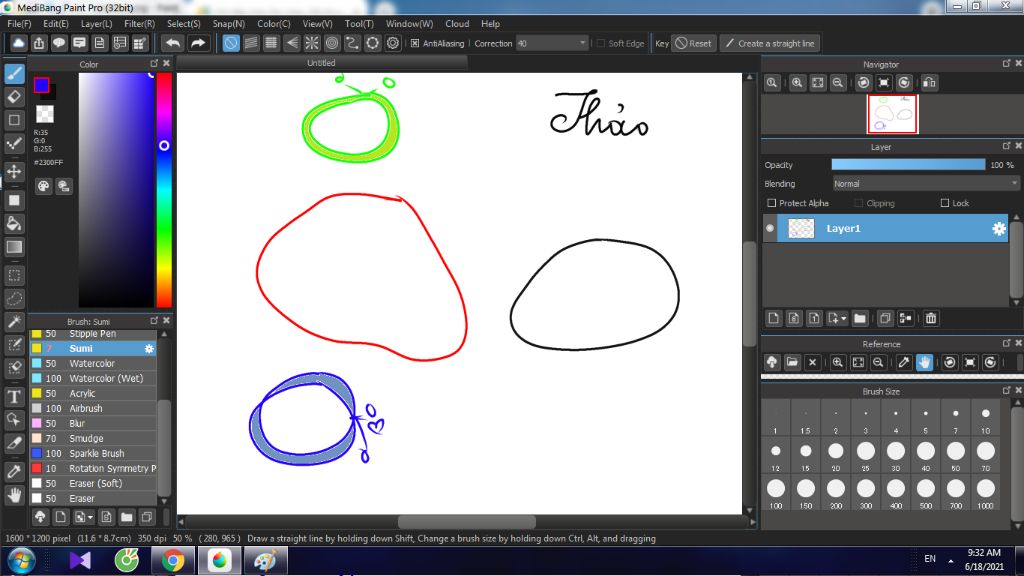The image size is (1024, 576).
Task: Select the Bucket fill tool
Action: tap(14, 224)
